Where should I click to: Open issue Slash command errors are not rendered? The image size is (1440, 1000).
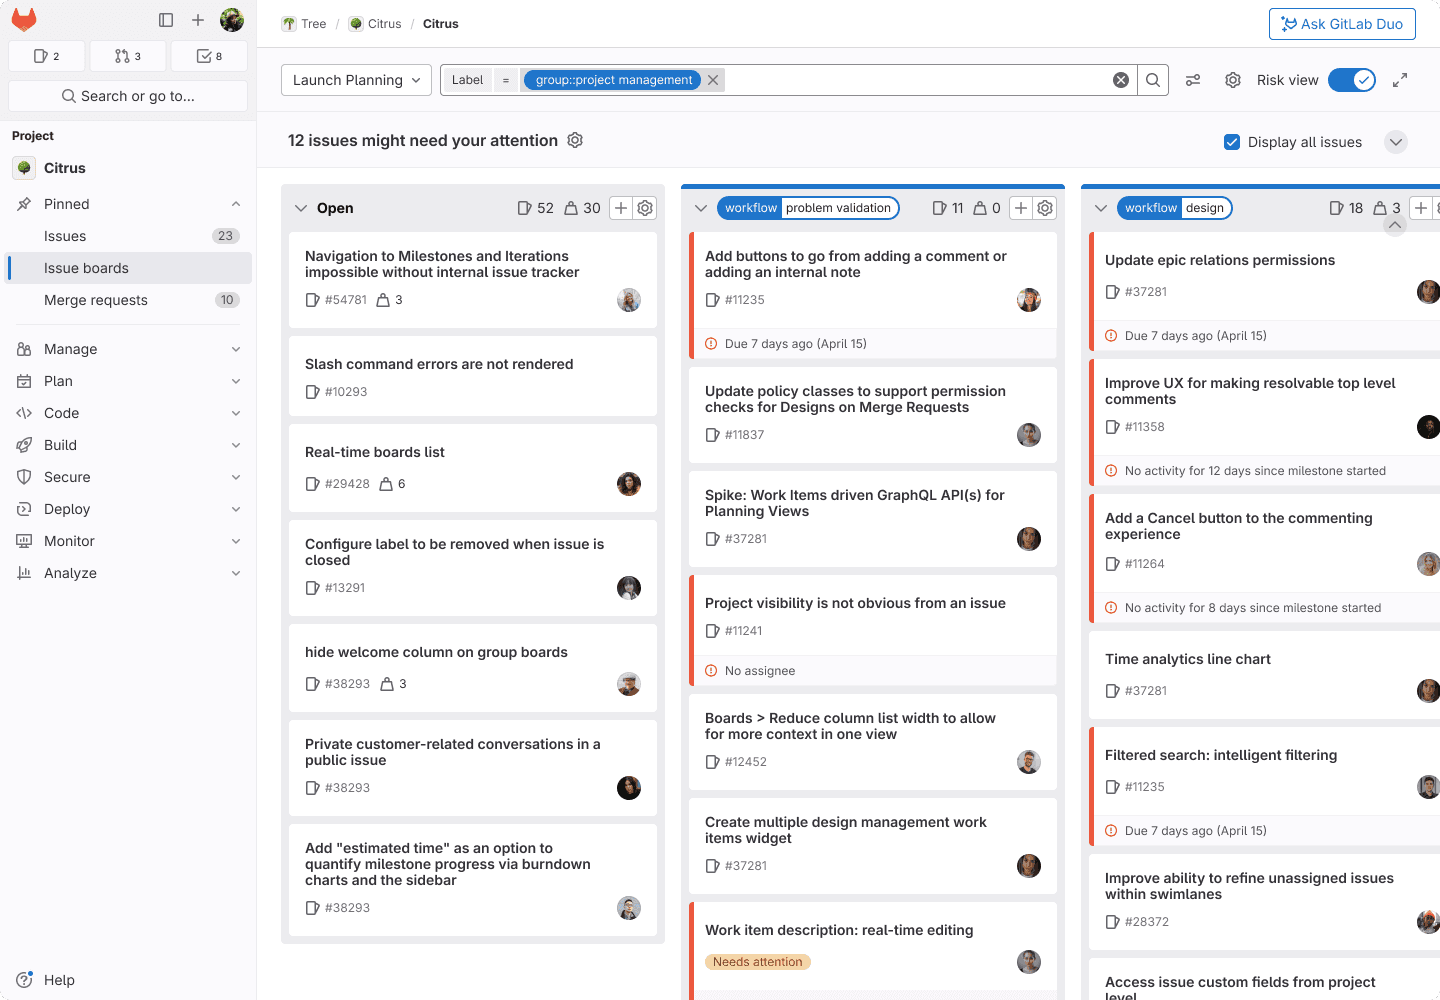click(x=439, y=364)
